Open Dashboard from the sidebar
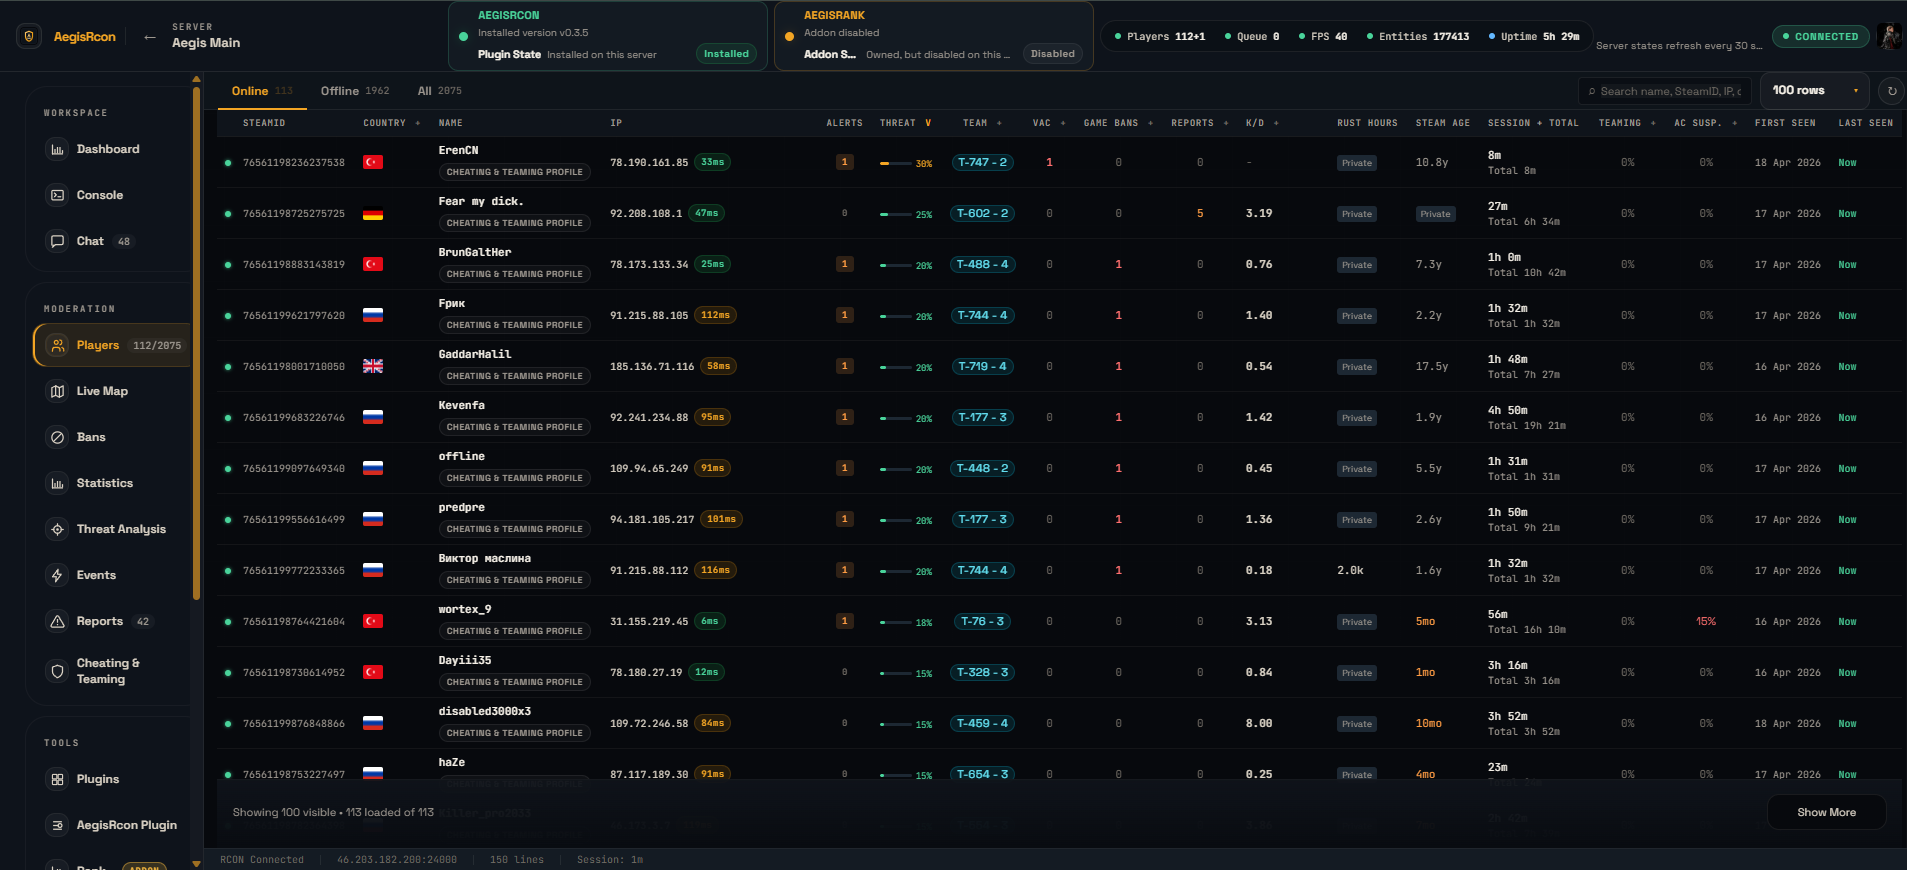The image size is (1907, 870). point(108,149)
